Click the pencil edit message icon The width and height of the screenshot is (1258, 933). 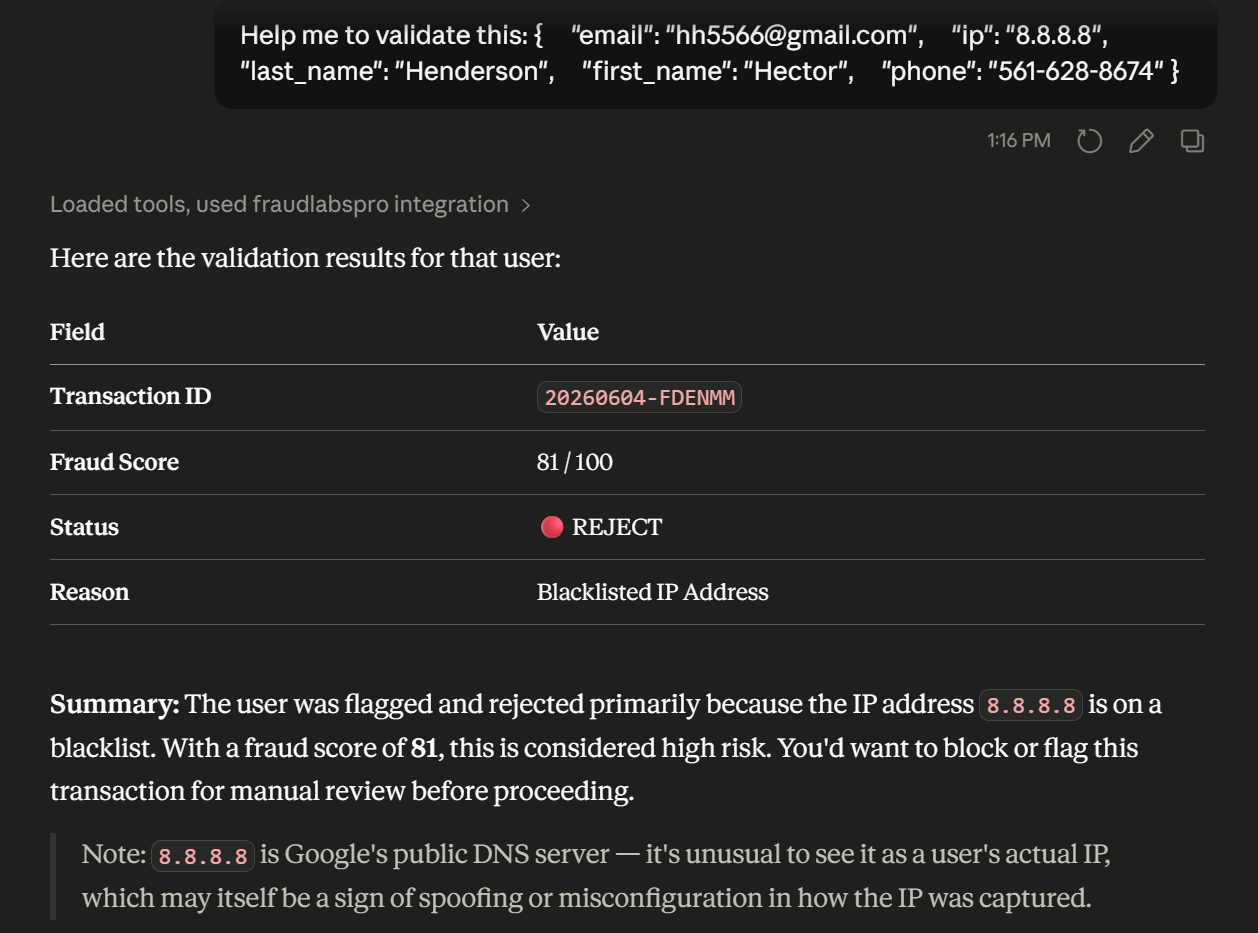coord(1141,141)
